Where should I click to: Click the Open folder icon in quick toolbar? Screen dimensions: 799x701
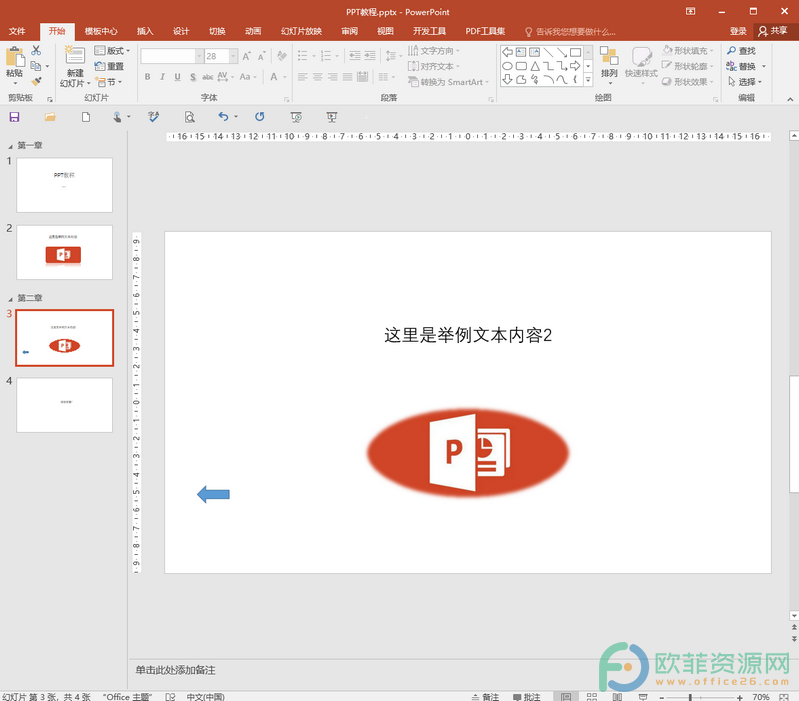click(x=50, y=117)
